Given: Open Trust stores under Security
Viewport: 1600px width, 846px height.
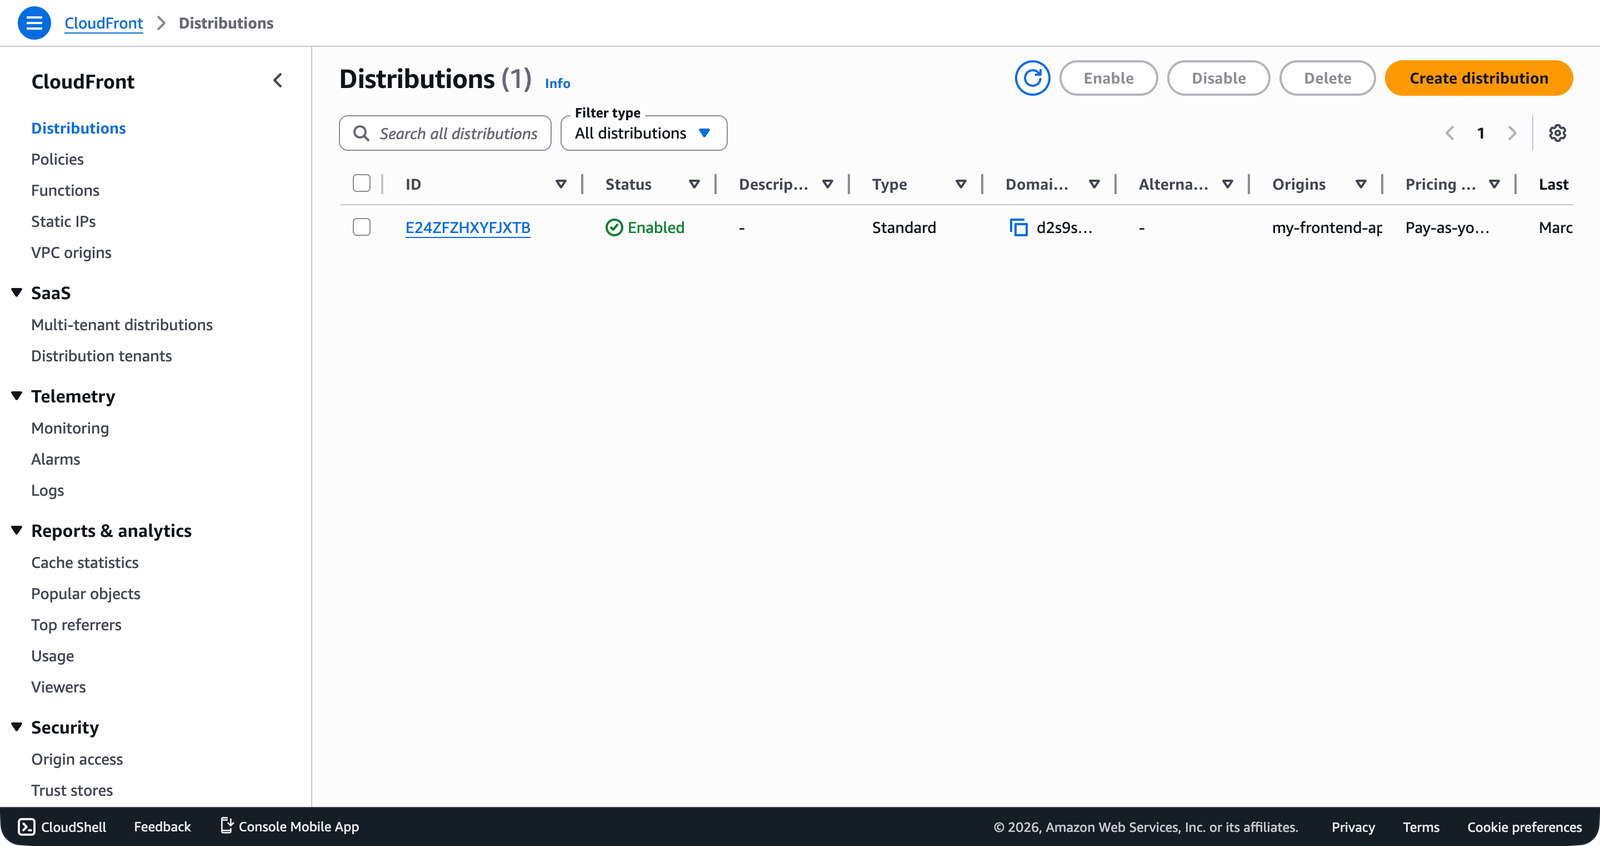Looking at the screenshot, I should click(x=72, y=790).
